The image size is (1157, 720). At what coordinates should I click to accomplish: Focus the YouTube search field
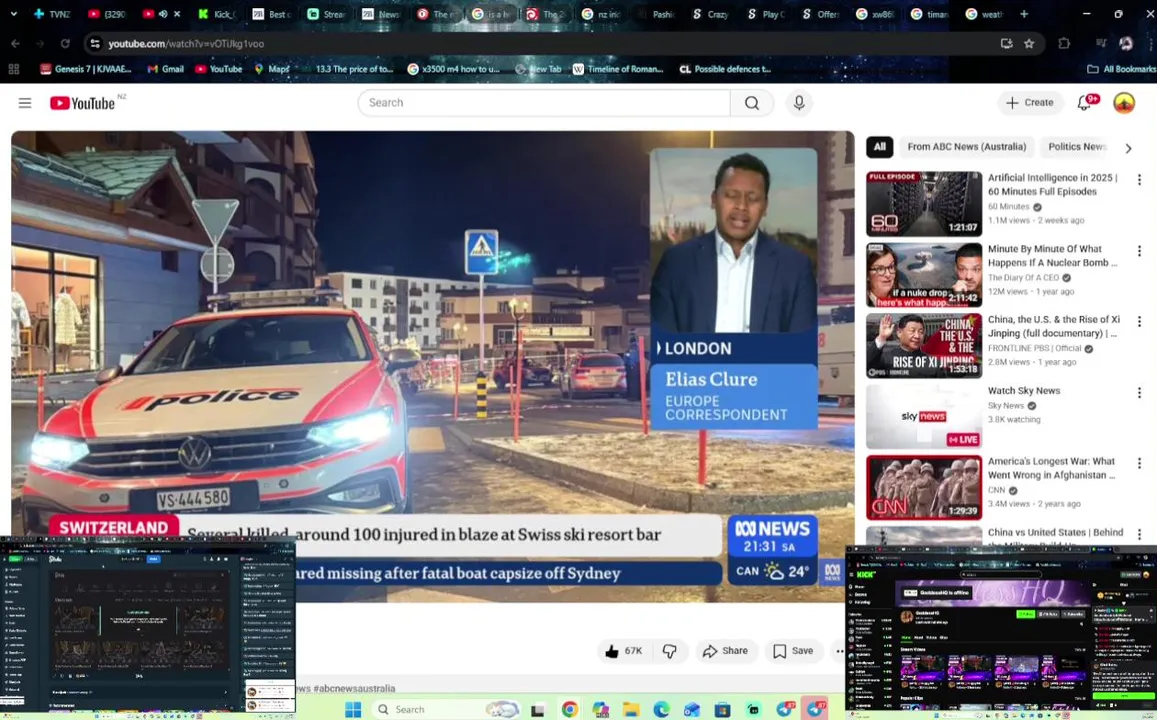(544, 103)
